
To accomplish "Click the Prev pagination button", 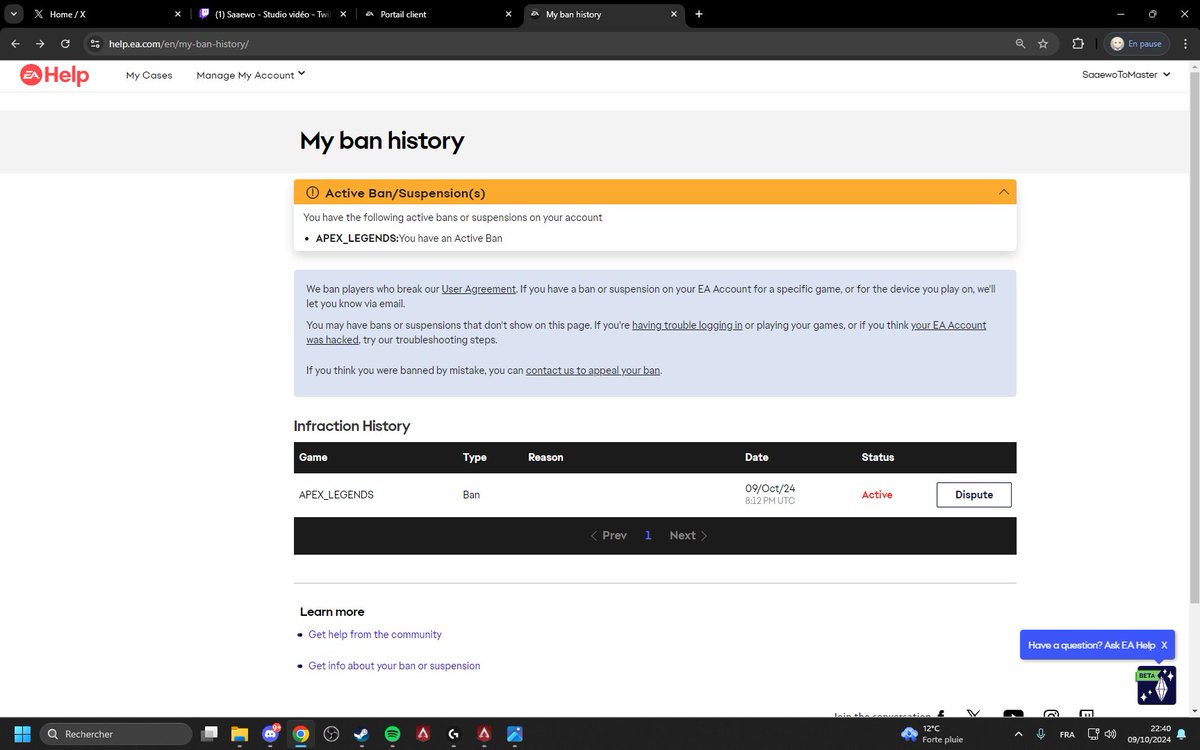I will pos(608,536).
